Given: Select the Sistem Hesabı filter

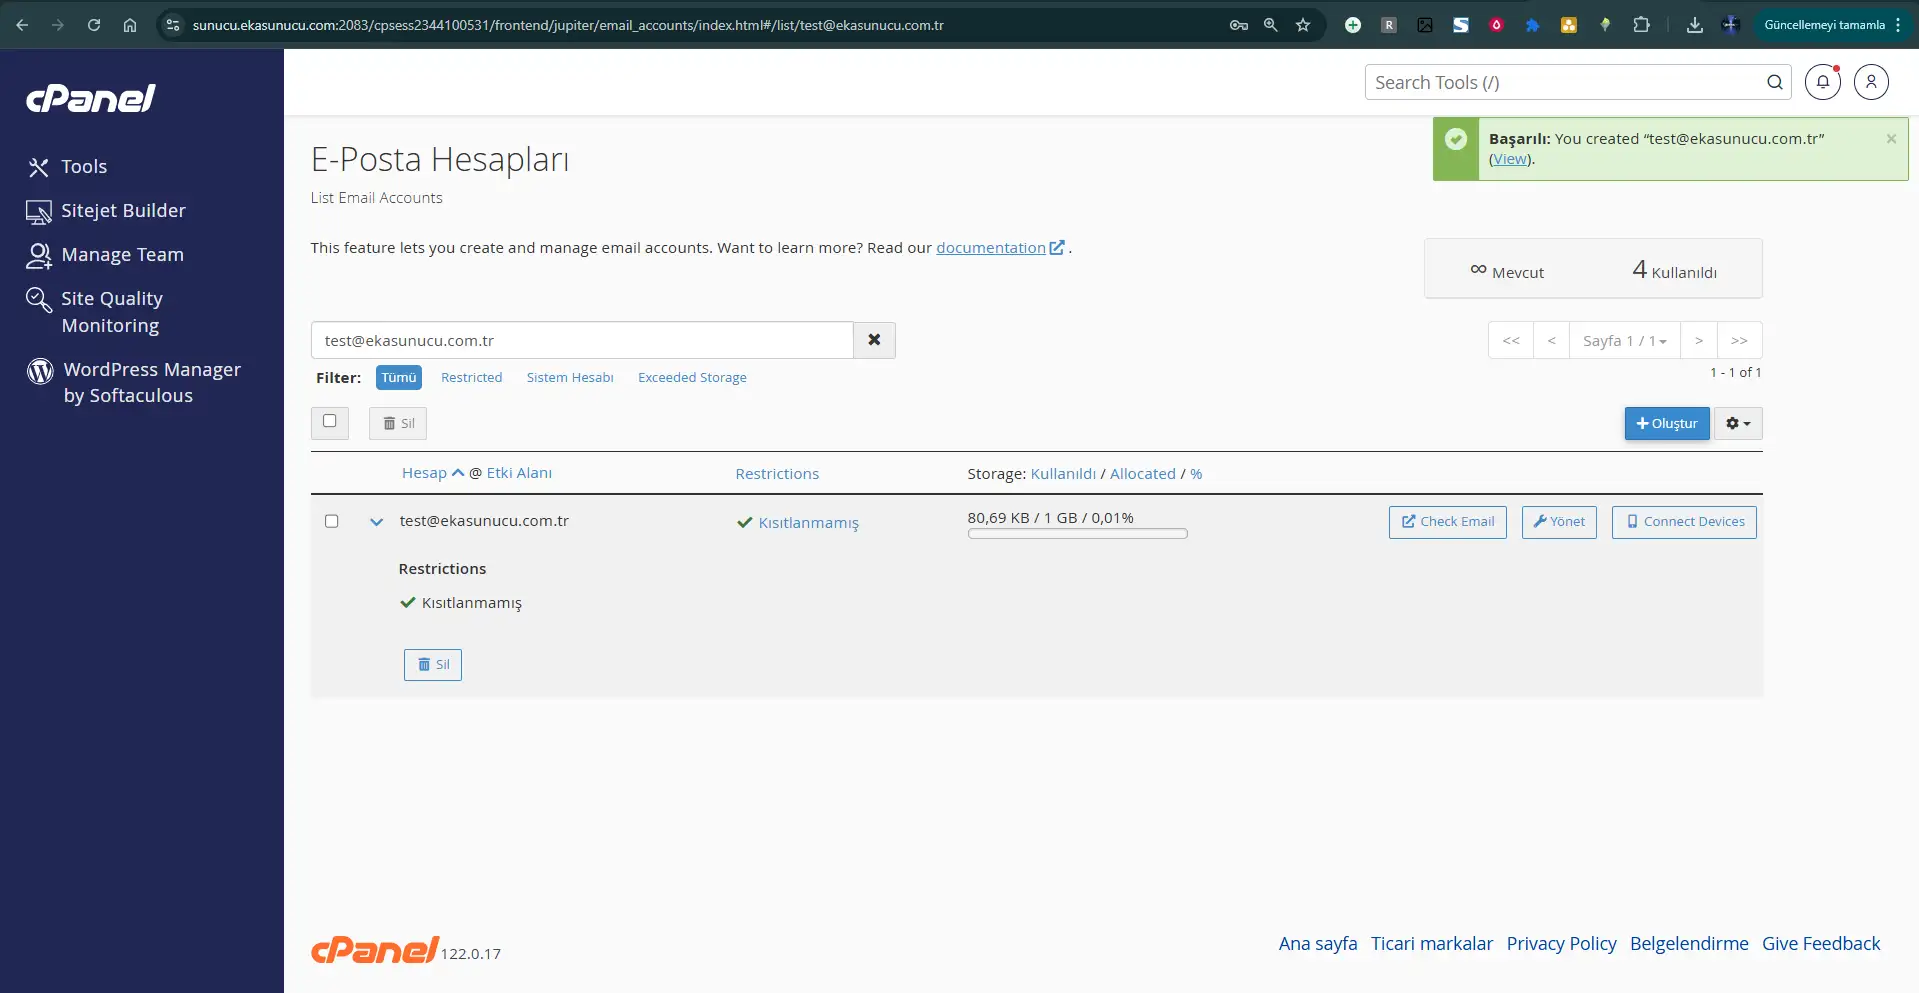Looking at the screenshot, I should click(570, 377).
